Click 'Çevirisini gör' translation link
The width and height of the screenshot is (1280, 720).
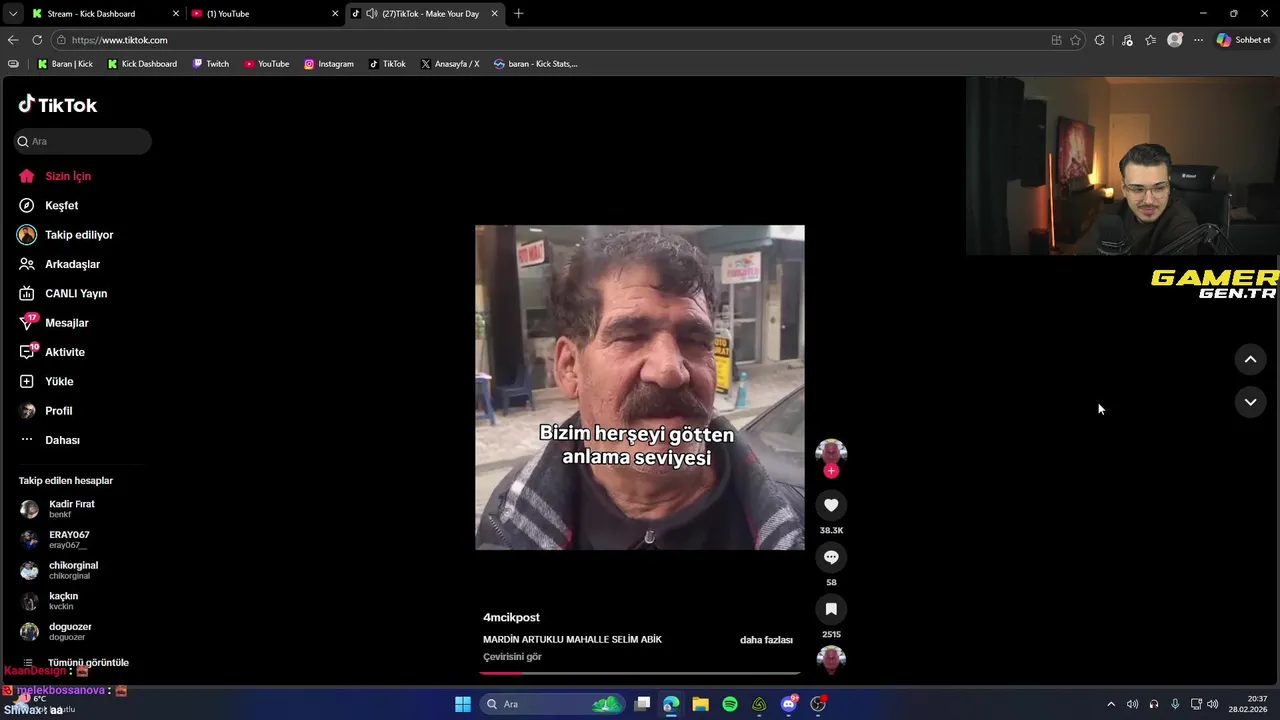click(512, 657)
